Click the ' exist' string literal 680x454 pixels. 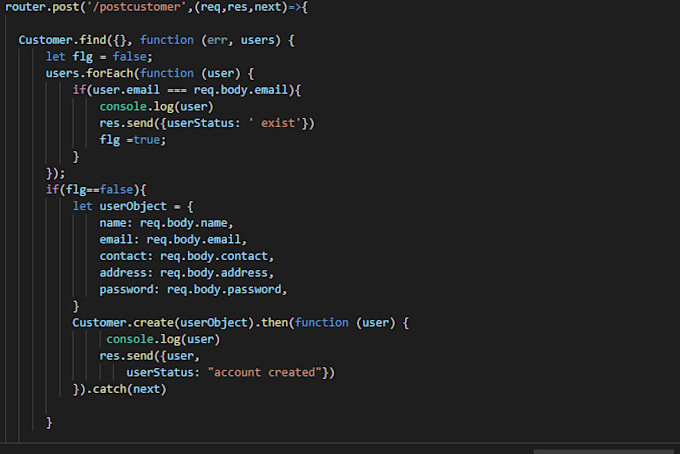click(x=275, y=123)
